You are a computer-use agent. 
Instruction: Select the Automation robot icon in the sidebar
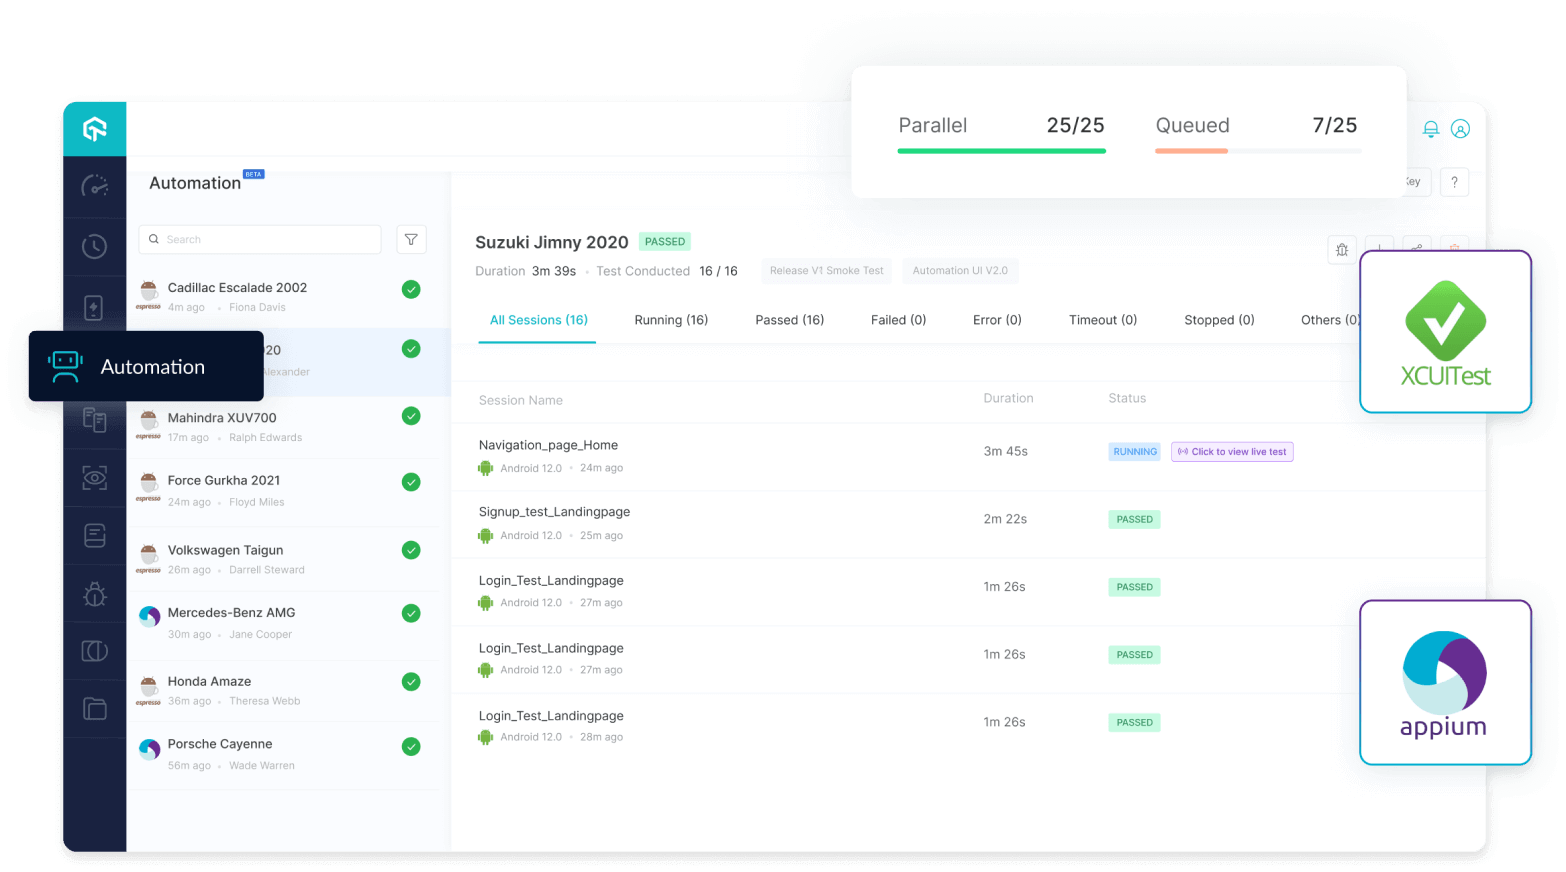[x=94, y=366]
